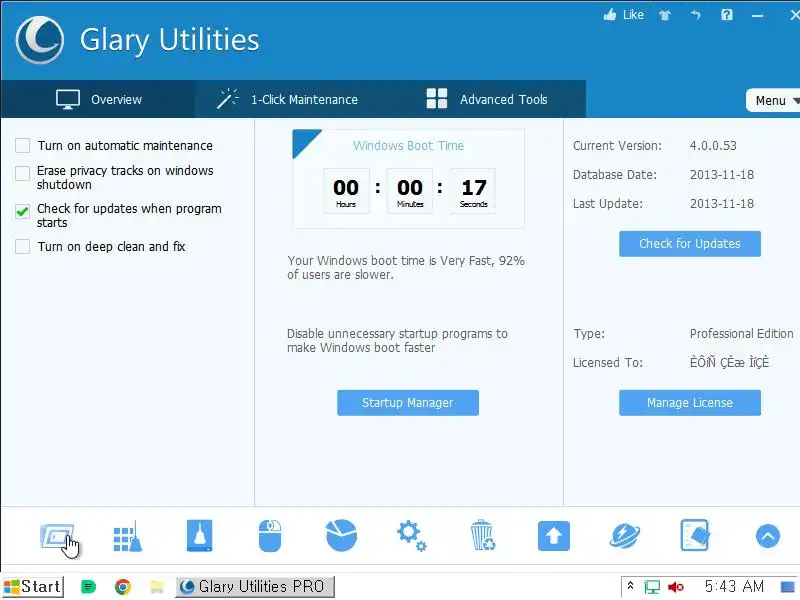Click the Manage License button
This screenshot has height=600, width=800.
coord(690,403)
